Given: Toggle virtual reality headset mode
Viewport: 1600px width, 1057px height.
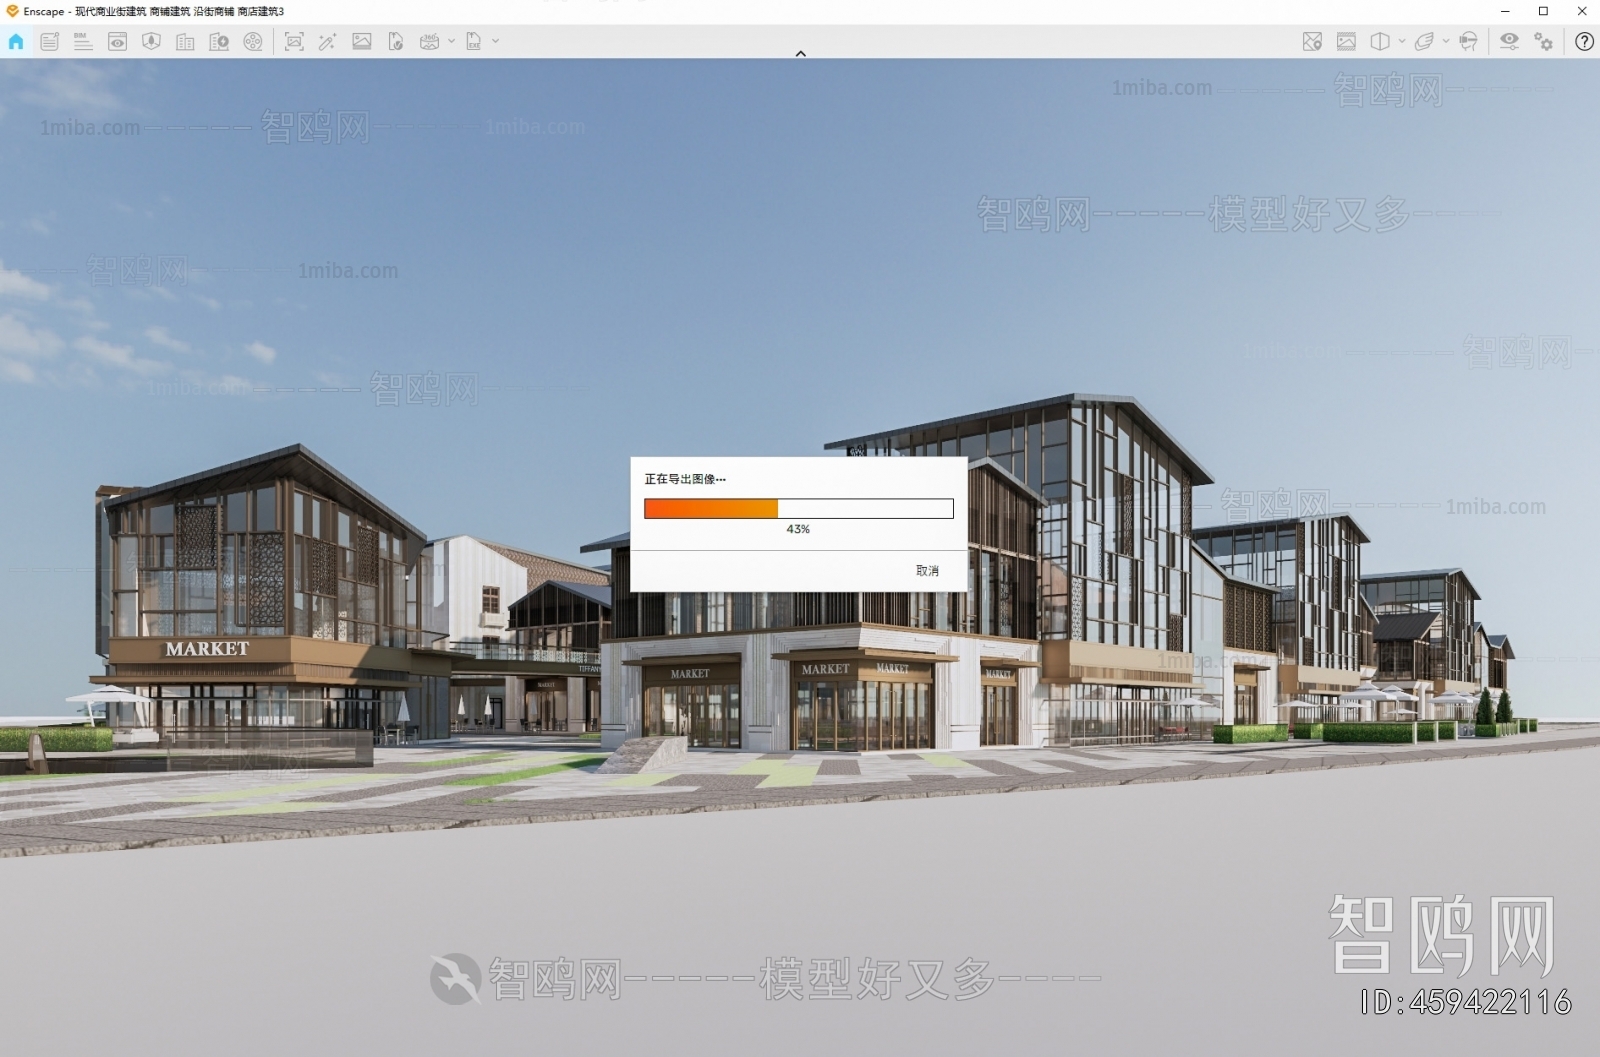Looking at the screenshot, I should (x=1468, y=41).
